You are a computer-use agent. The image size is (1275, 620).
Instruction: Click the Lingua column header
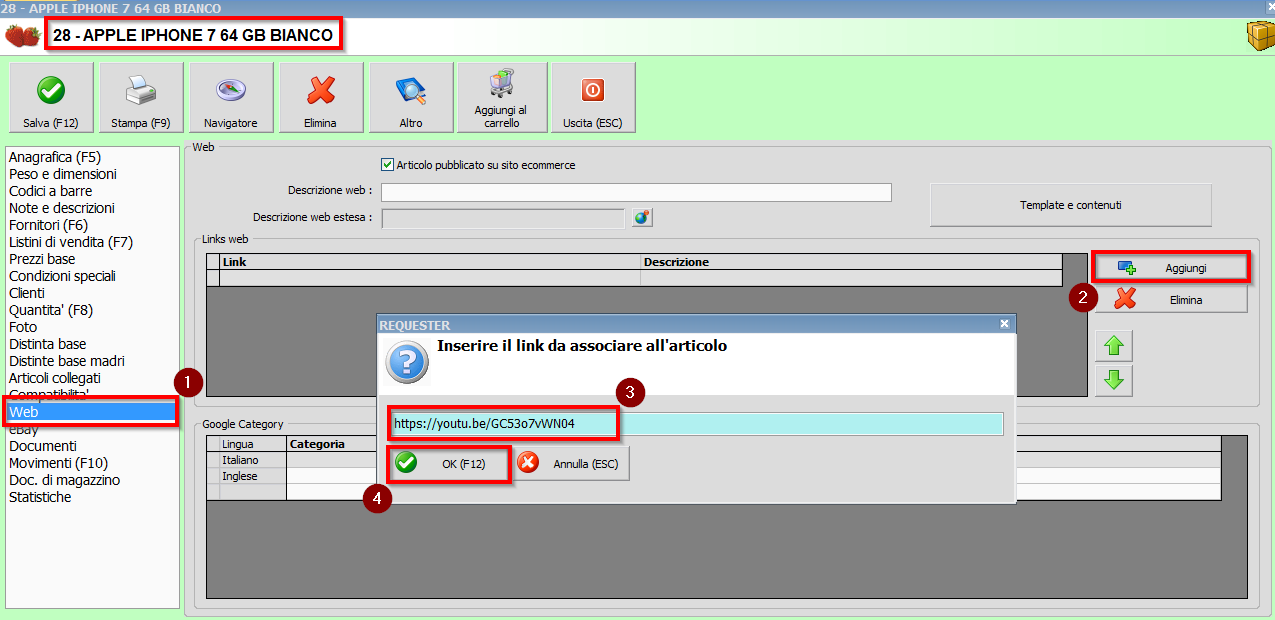tap(253, 444)
